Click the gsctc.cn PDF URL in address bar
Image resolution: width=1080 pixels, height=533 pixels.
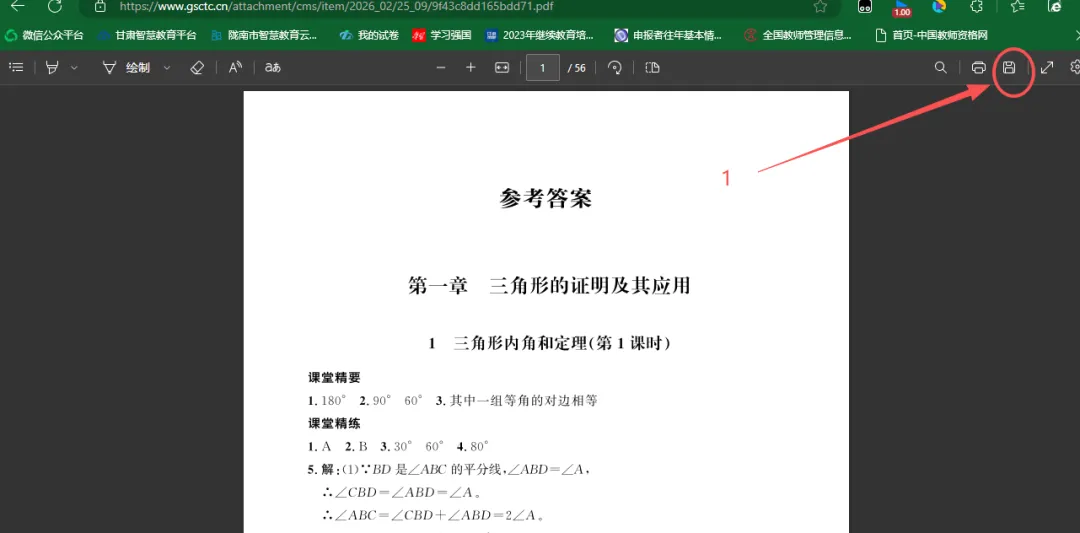tap(336, 6)
